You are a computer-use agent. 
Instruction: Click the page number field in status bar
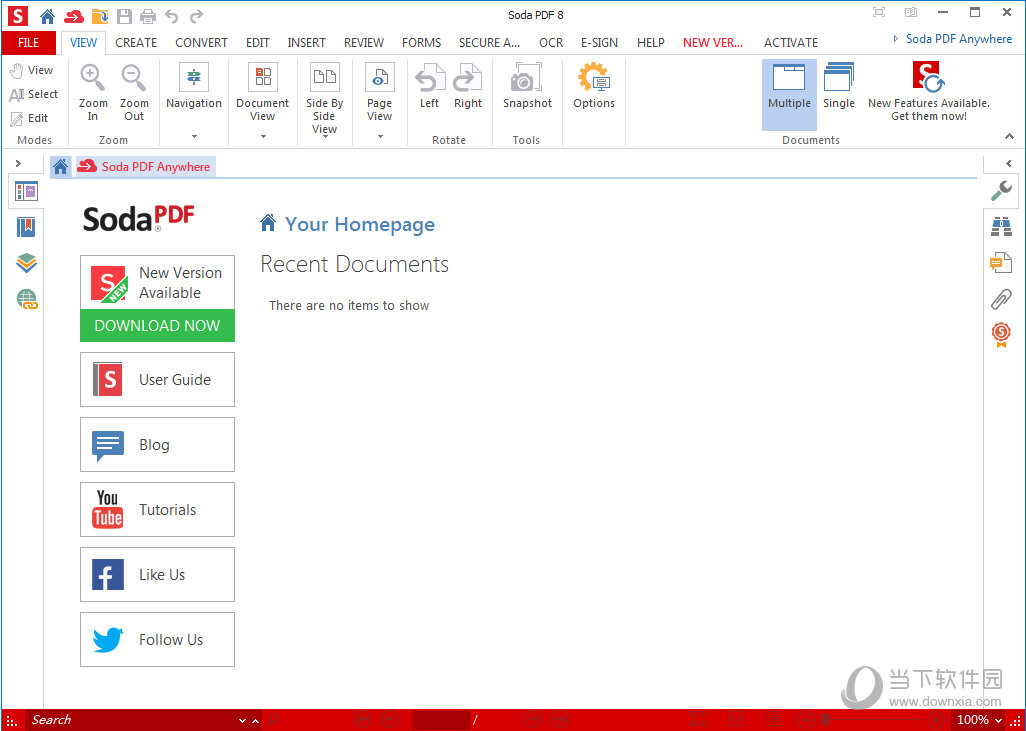(440, 720)
